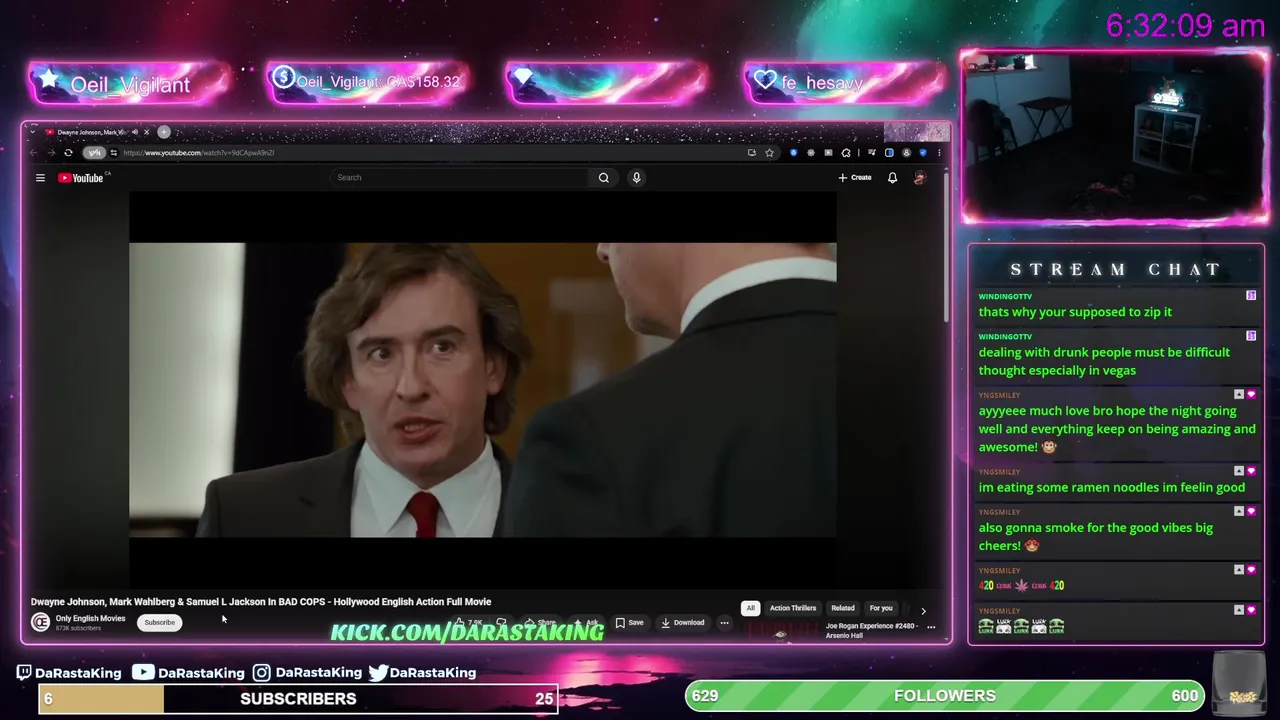Open the site information icon beside the URL
The height and width of the screenshot is (720, 1280).
tap(113, 153)
